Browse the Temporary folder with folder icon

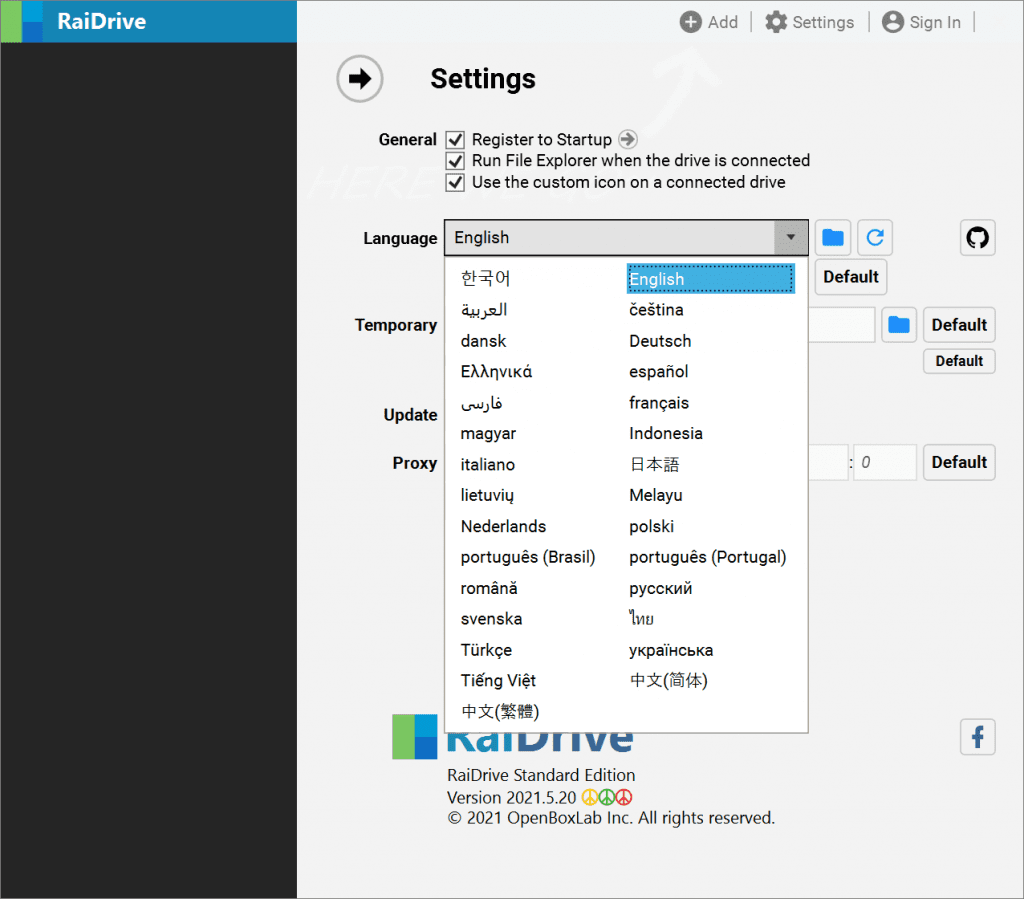[899, 325]
